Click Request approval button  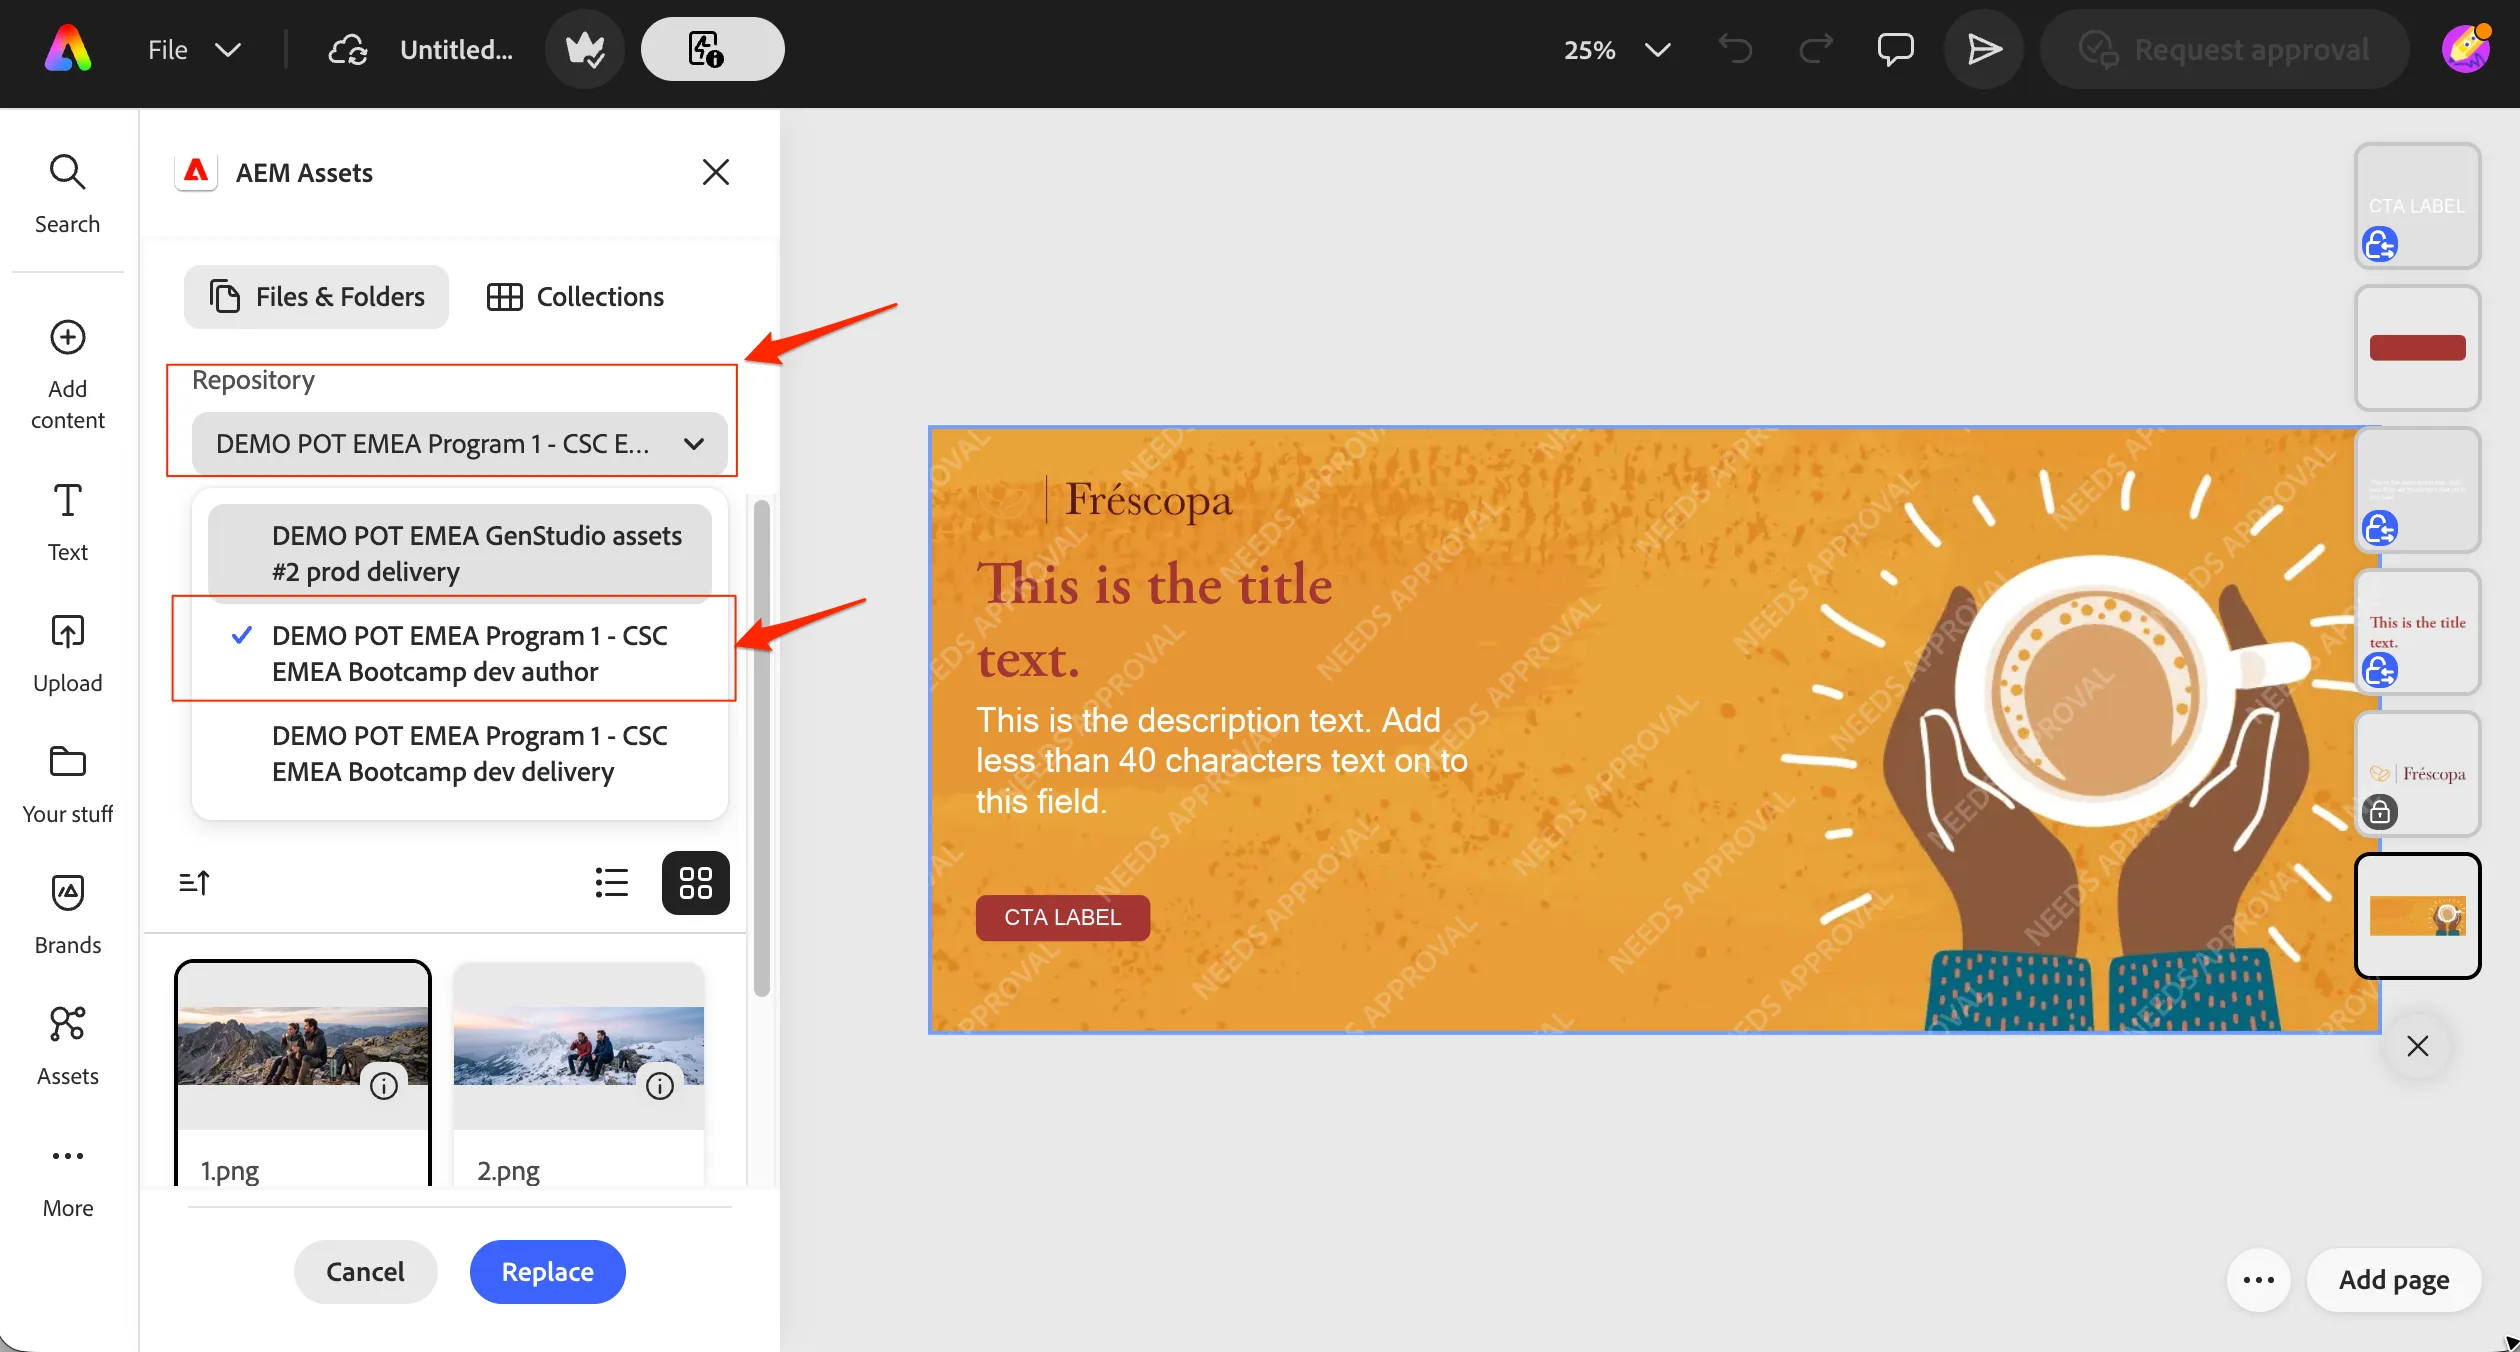pyautogui.click(x=2224, y=49)
